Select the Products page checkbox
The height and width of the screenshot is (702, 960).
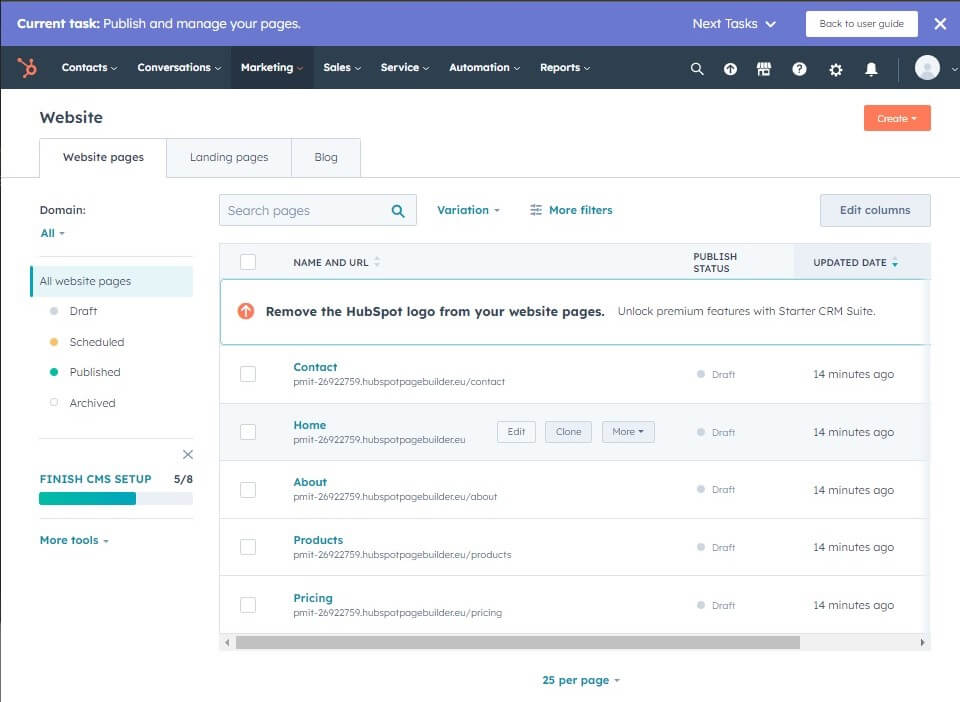point(248,547)
